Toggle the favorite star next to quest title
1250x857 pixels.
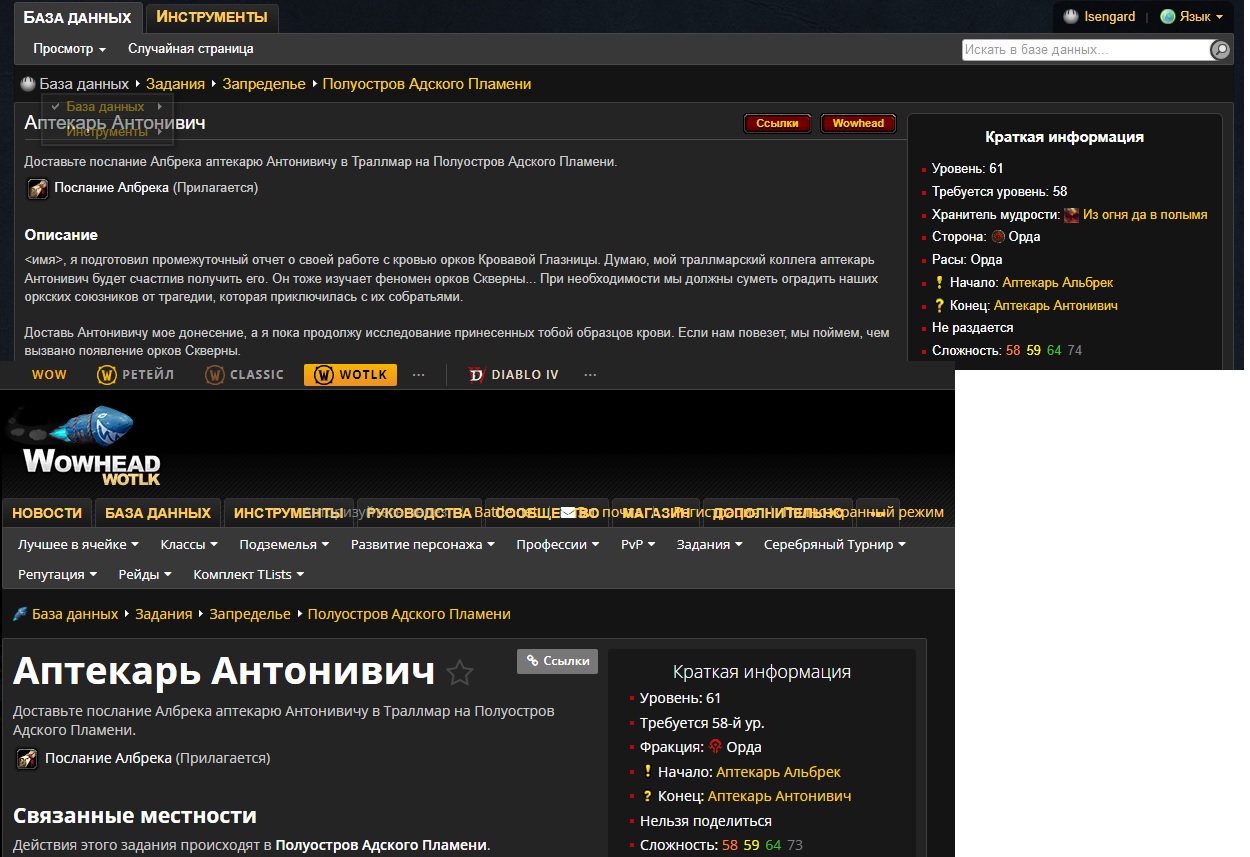pyautogui.click(x=459, y=673)
